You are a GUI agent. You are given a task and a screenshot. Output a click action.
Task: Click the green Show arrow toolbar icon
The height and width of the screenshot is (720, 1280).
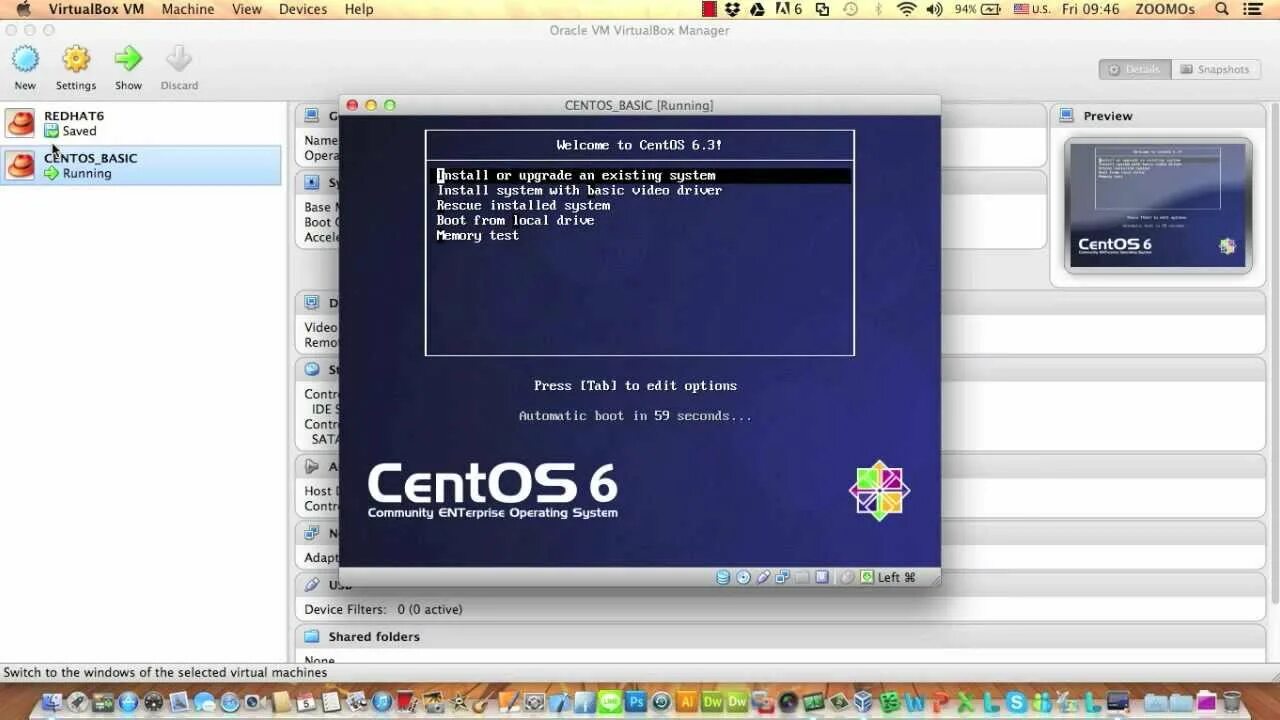pos(128,59)
